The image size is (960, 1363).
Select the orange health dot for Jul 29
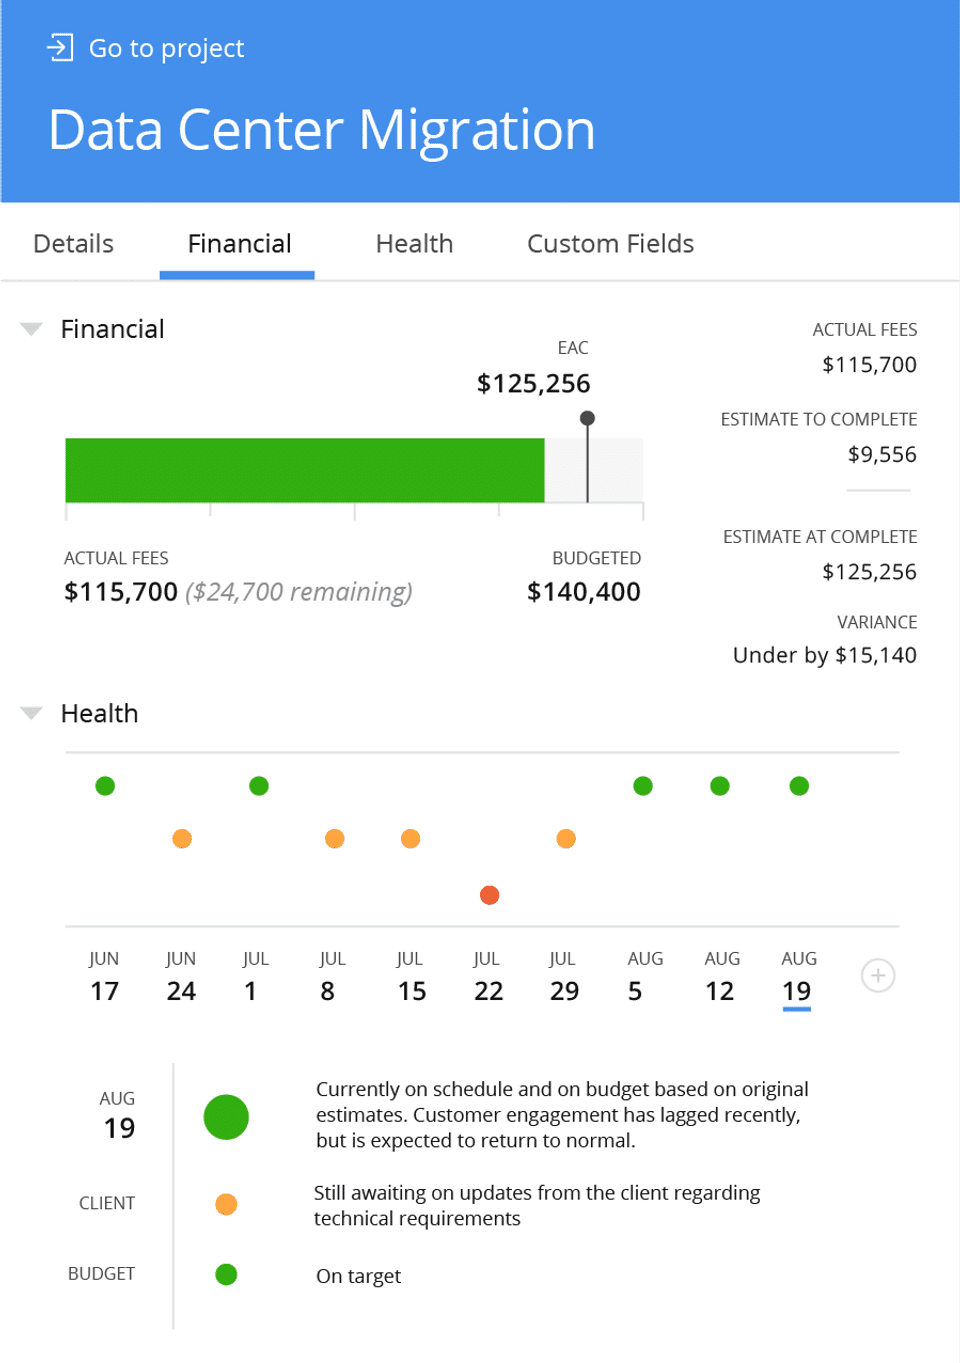[566, 838]
